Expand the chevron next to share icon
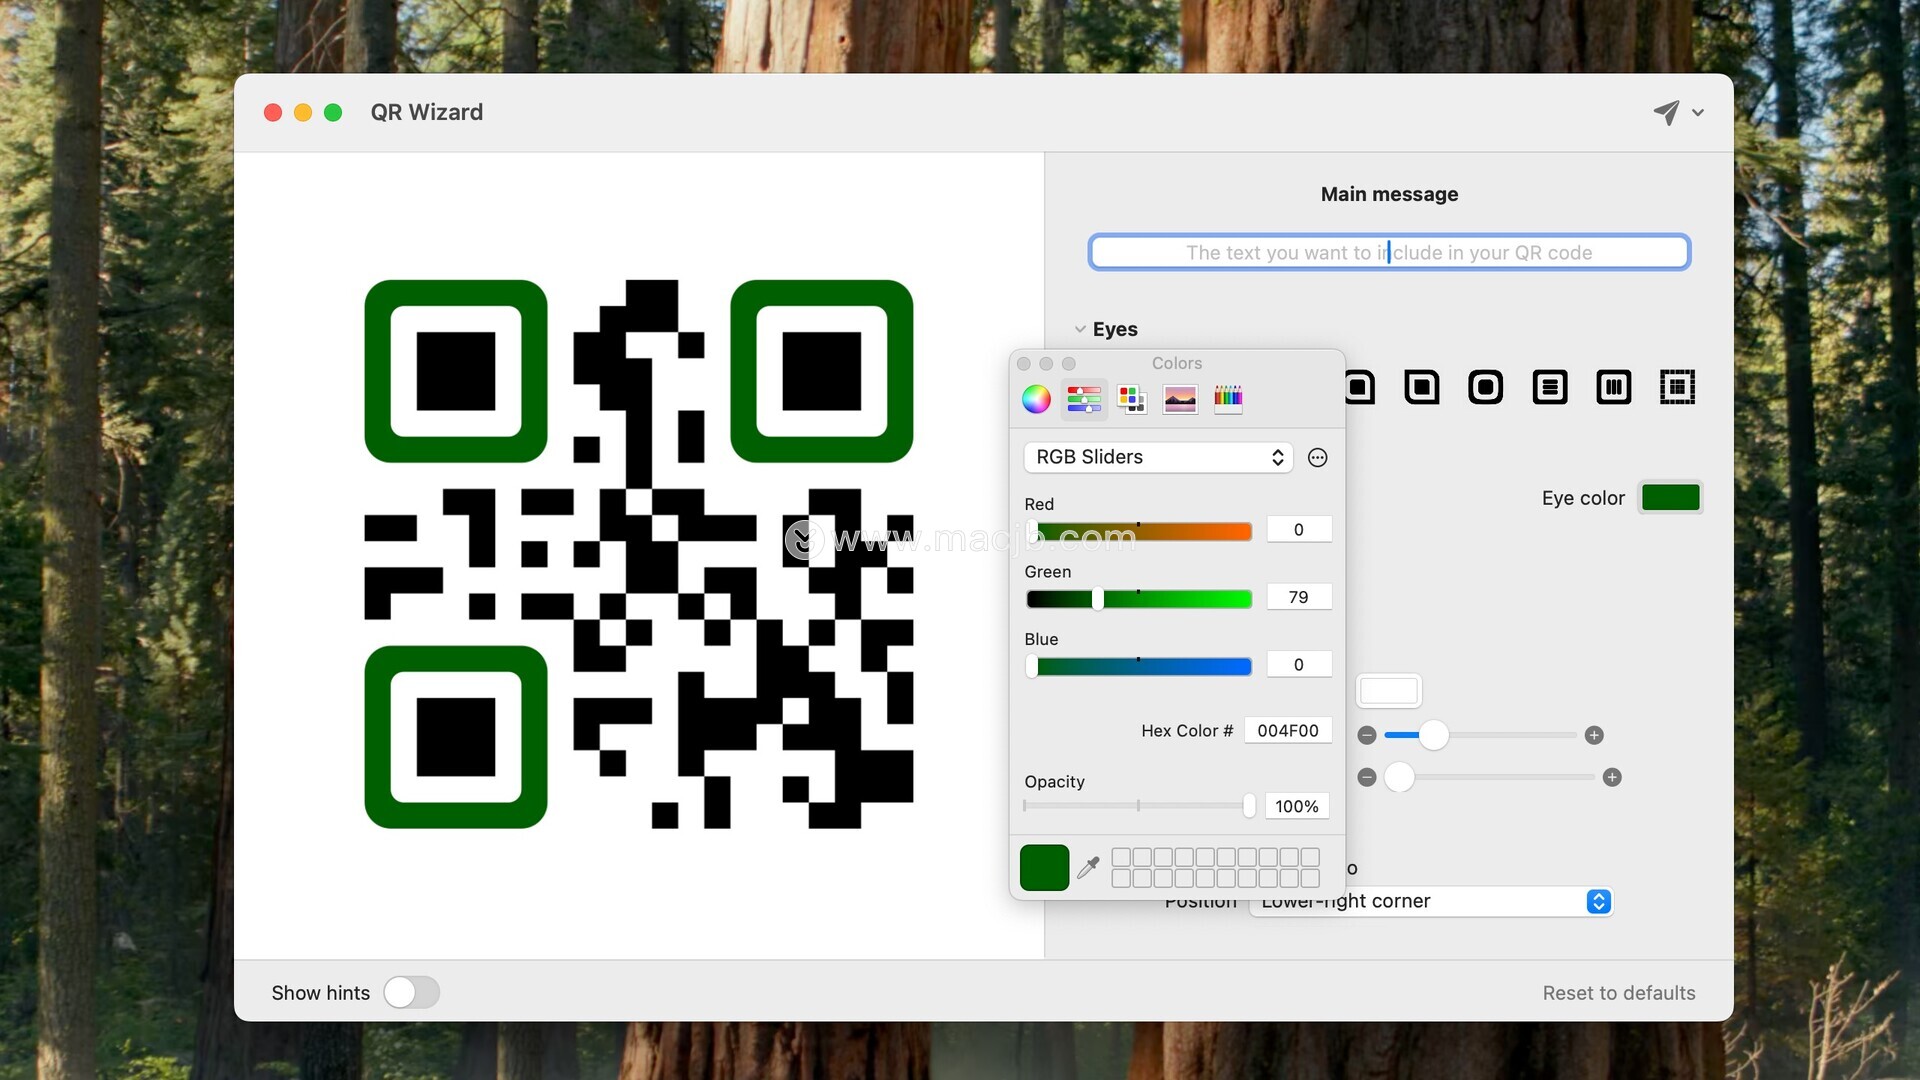1920x1080 pixels. 1698,113
